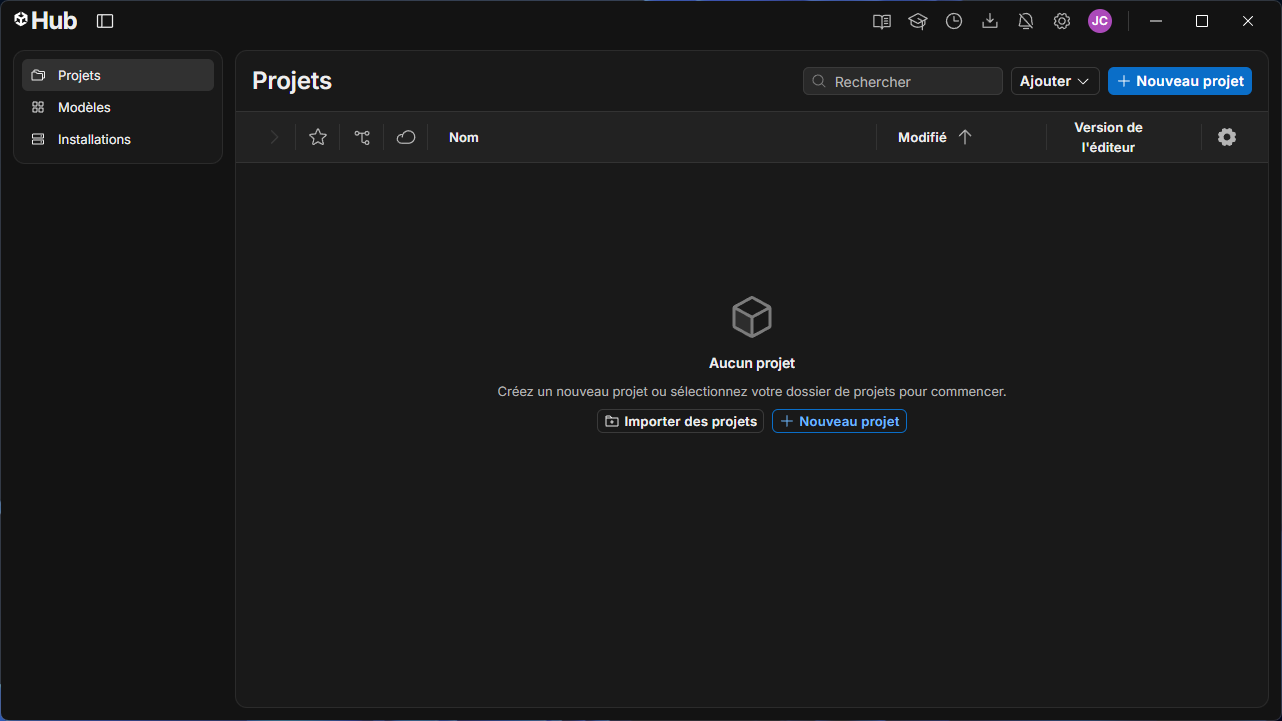
Task: Toggle the sidebar panel icon next to Hub
Action: click(x=105, y=21)
